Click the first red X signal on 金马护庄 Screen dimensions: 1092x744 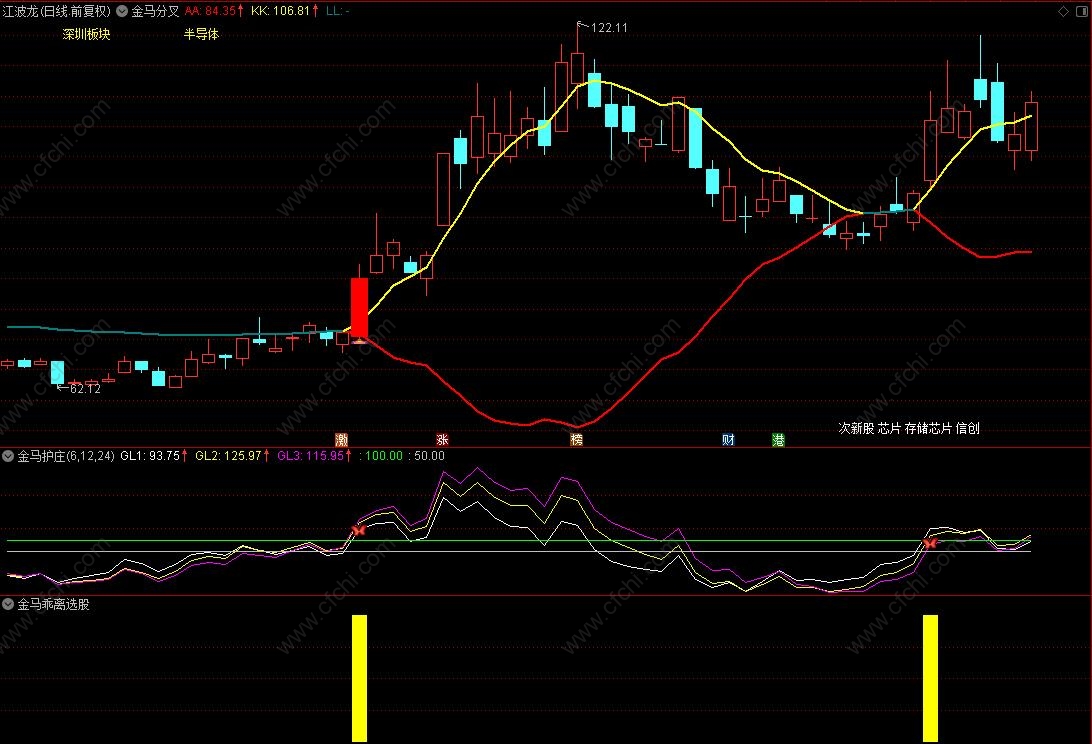click(359, 531)
